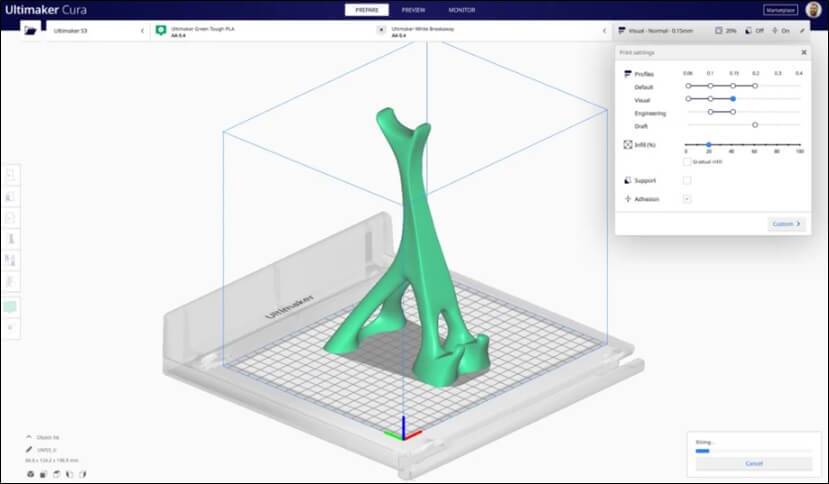Switch to the Monitor tab
Screen dimensions: 829x484
point(461,10)
